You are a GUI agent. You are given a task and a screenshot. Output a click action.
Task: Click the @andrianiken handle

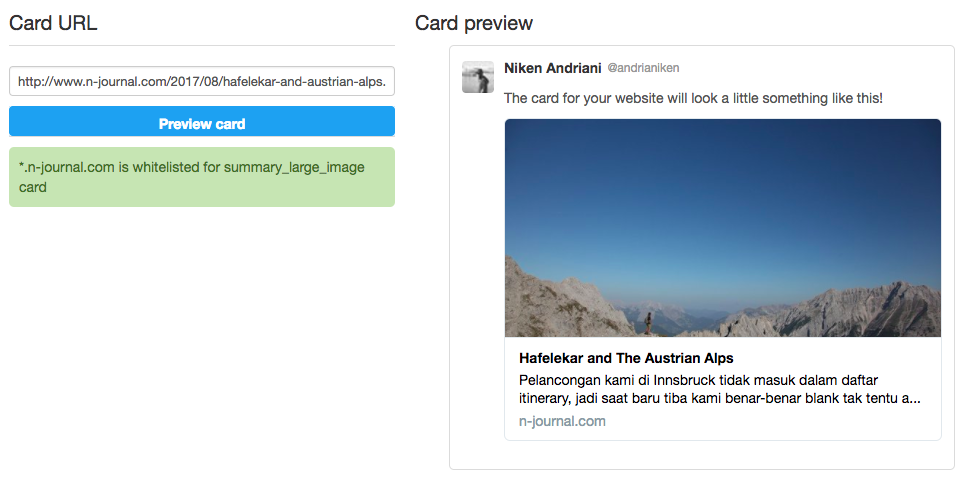tap(643, 68)
